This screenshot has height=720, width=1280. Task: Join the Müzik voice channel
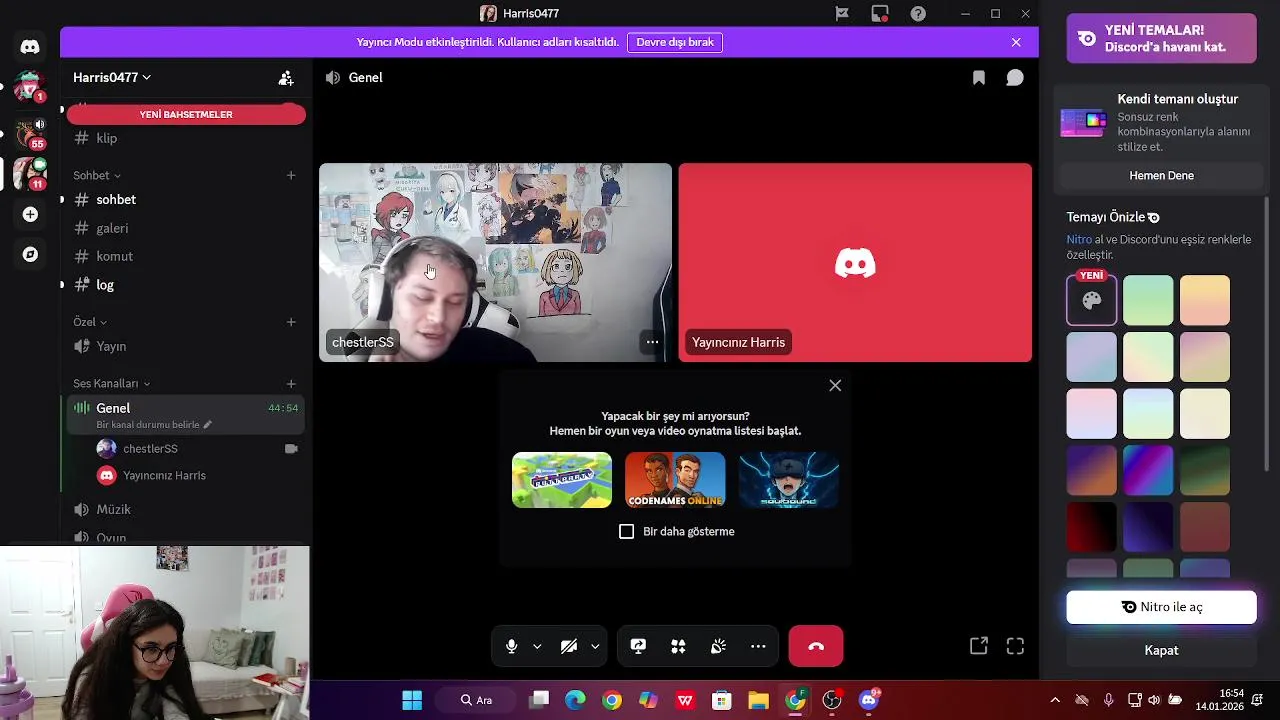tap(186, 509)
